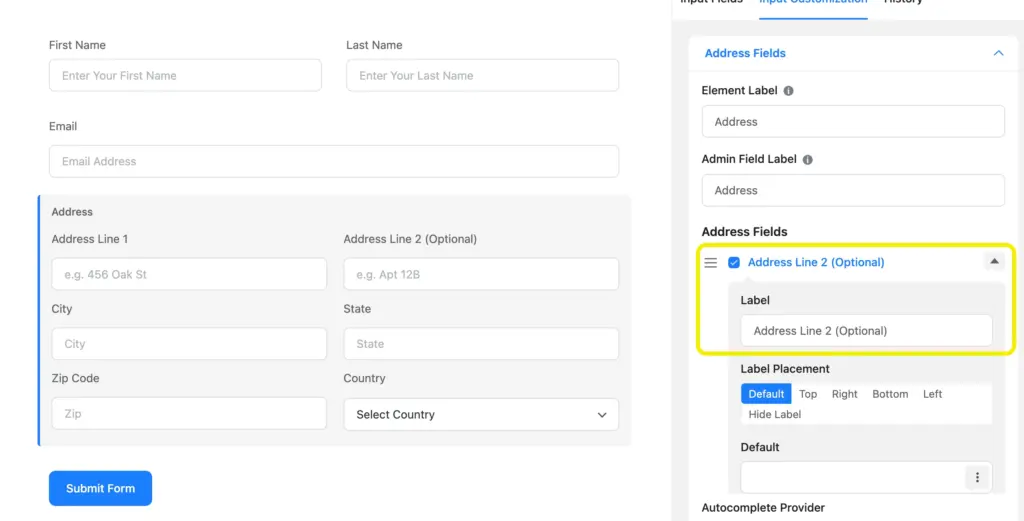Click the Address Line 2 input with Apt 12B placeholder
The height and width of the screenshot is (521, 1024).
(x=481, y=274)
